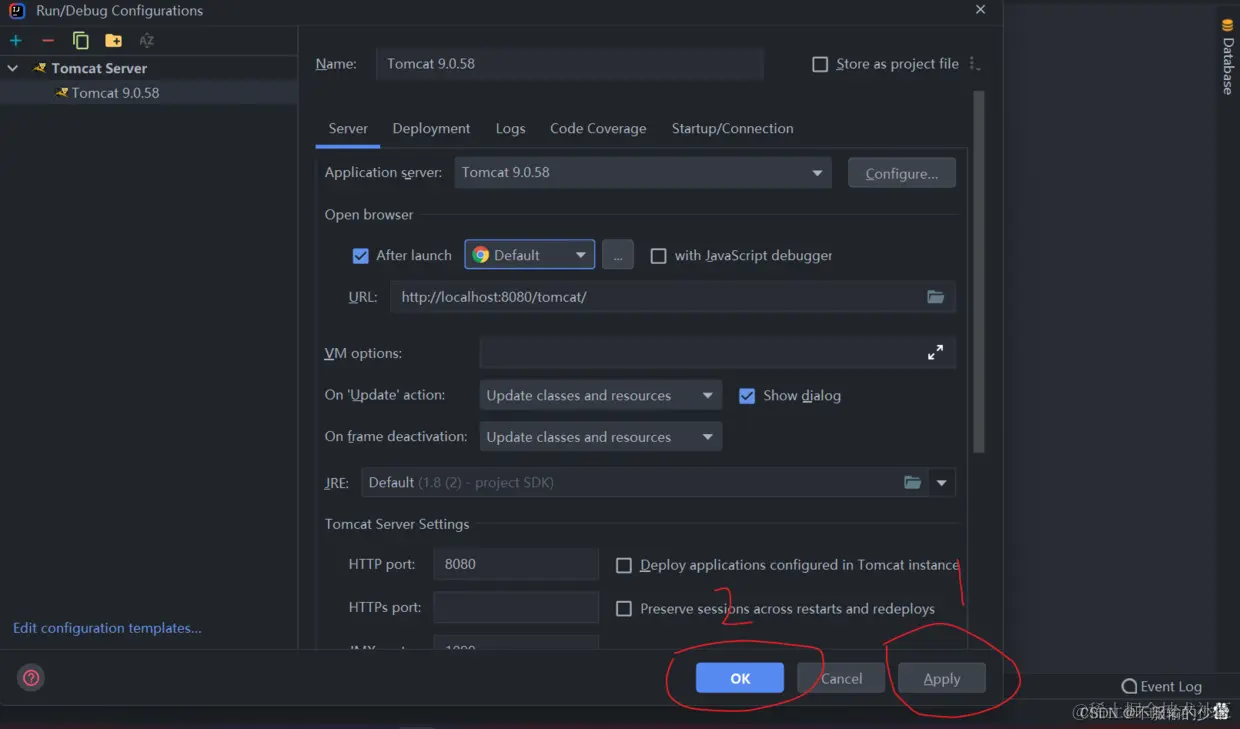The height and width of the screenshot is (729, 1240).
Task: Open Store as project file options
Action: pos(974,64)
